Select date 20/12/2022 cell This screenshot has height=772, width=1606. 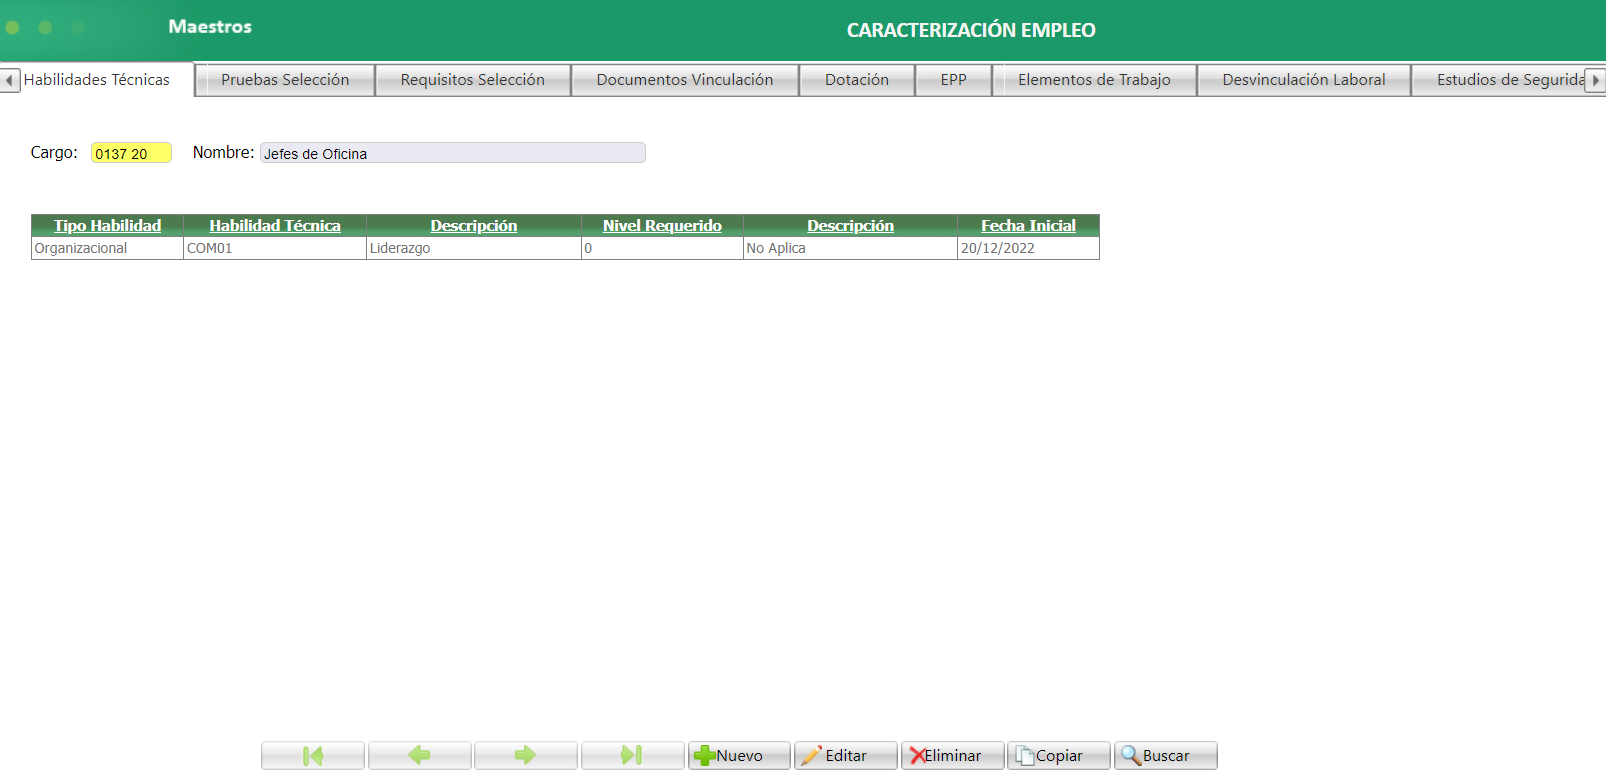click(1028, 248)
